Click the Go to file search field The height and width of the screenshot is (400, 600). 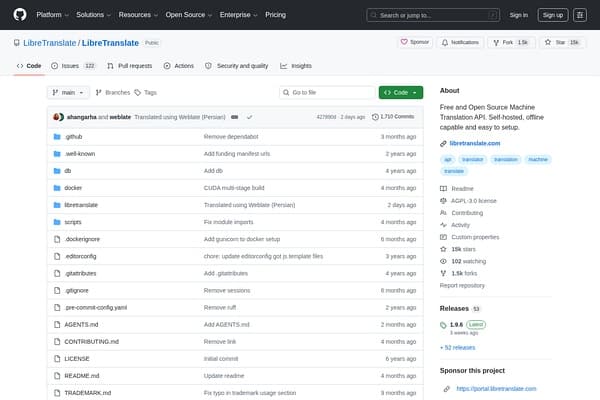click(327, 93)
